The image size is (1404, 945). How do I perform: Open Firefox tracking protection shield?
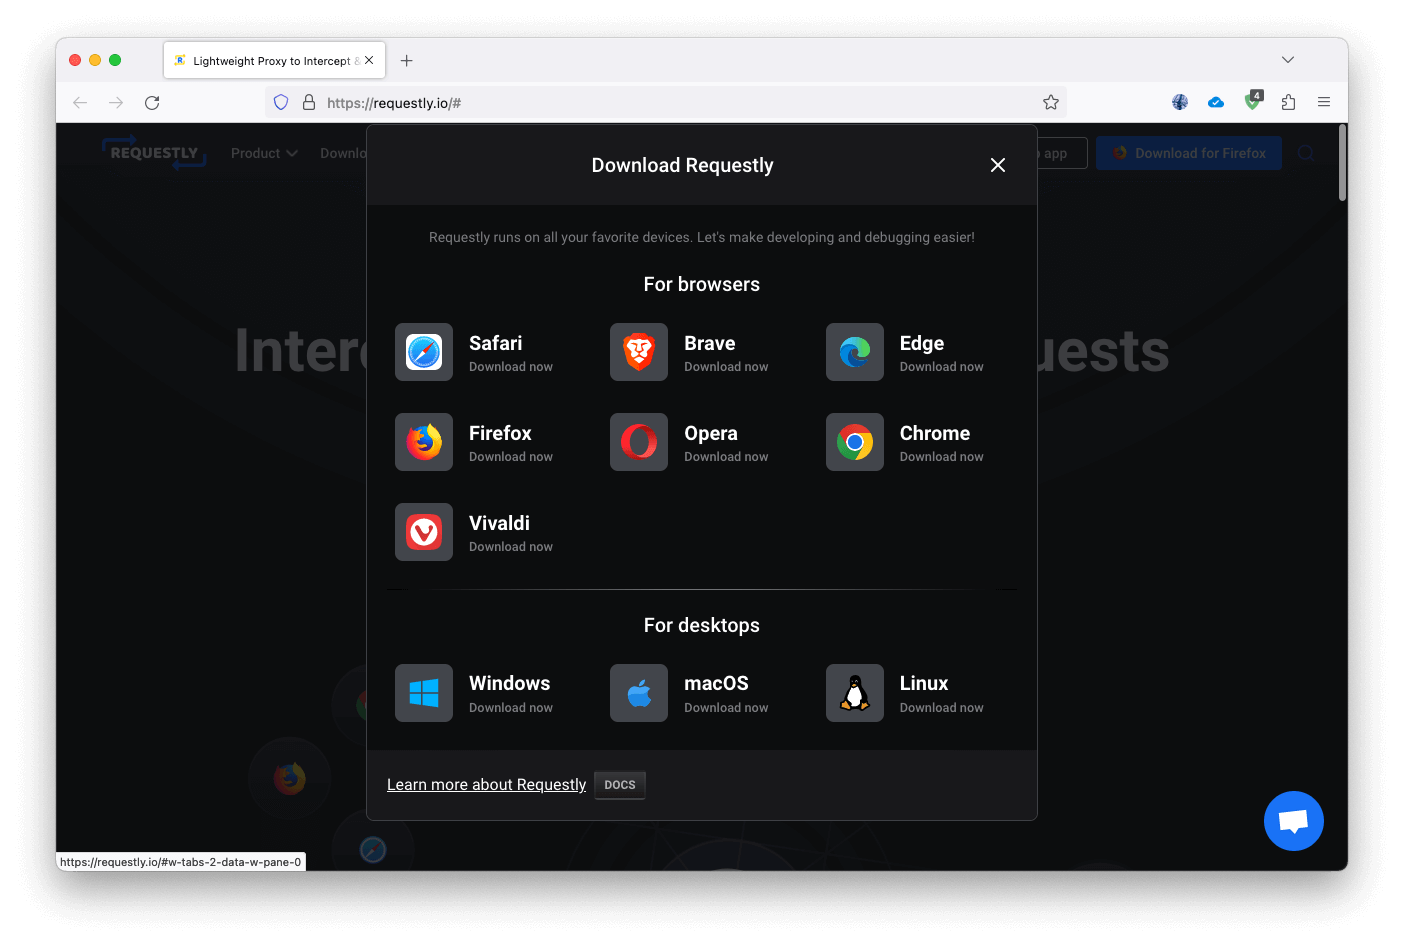pyautogui.click(x=281, y=102)
